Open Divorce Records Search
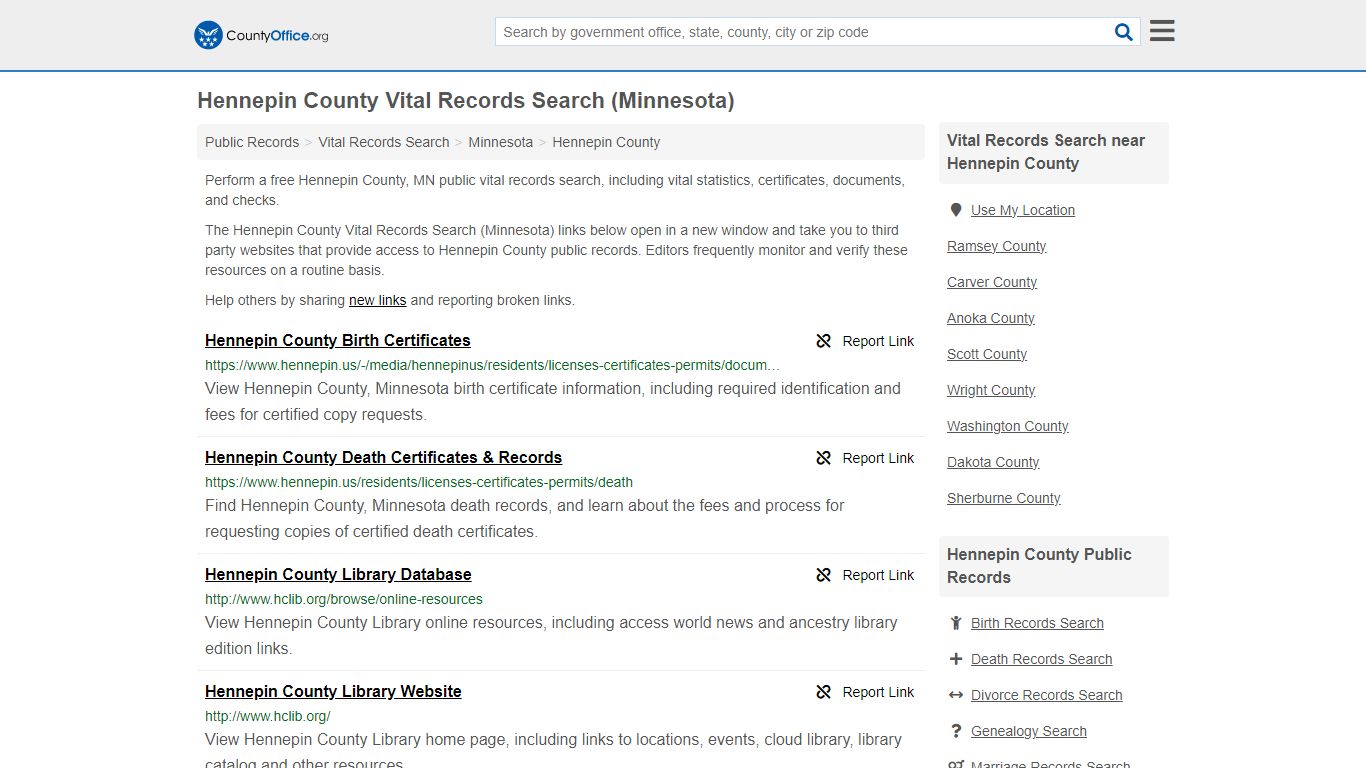The image size is (1366, 768). [x=1046, y=695]
